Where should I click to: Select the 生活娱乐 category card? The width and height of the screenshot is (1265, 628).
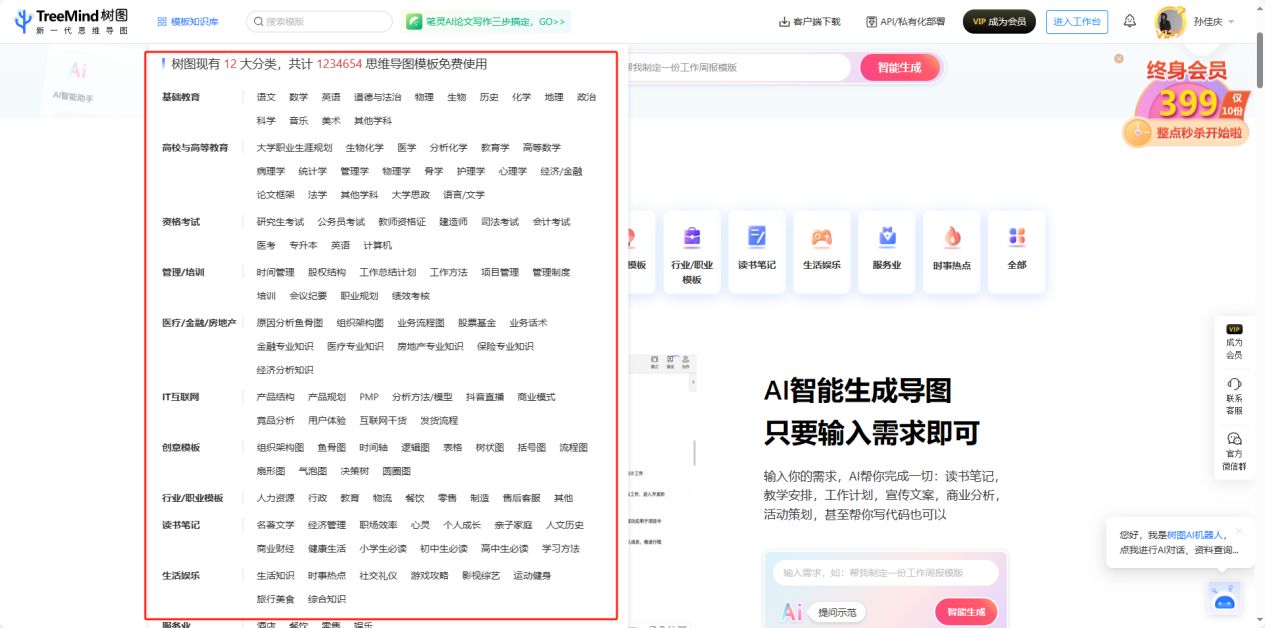point(822,252)
